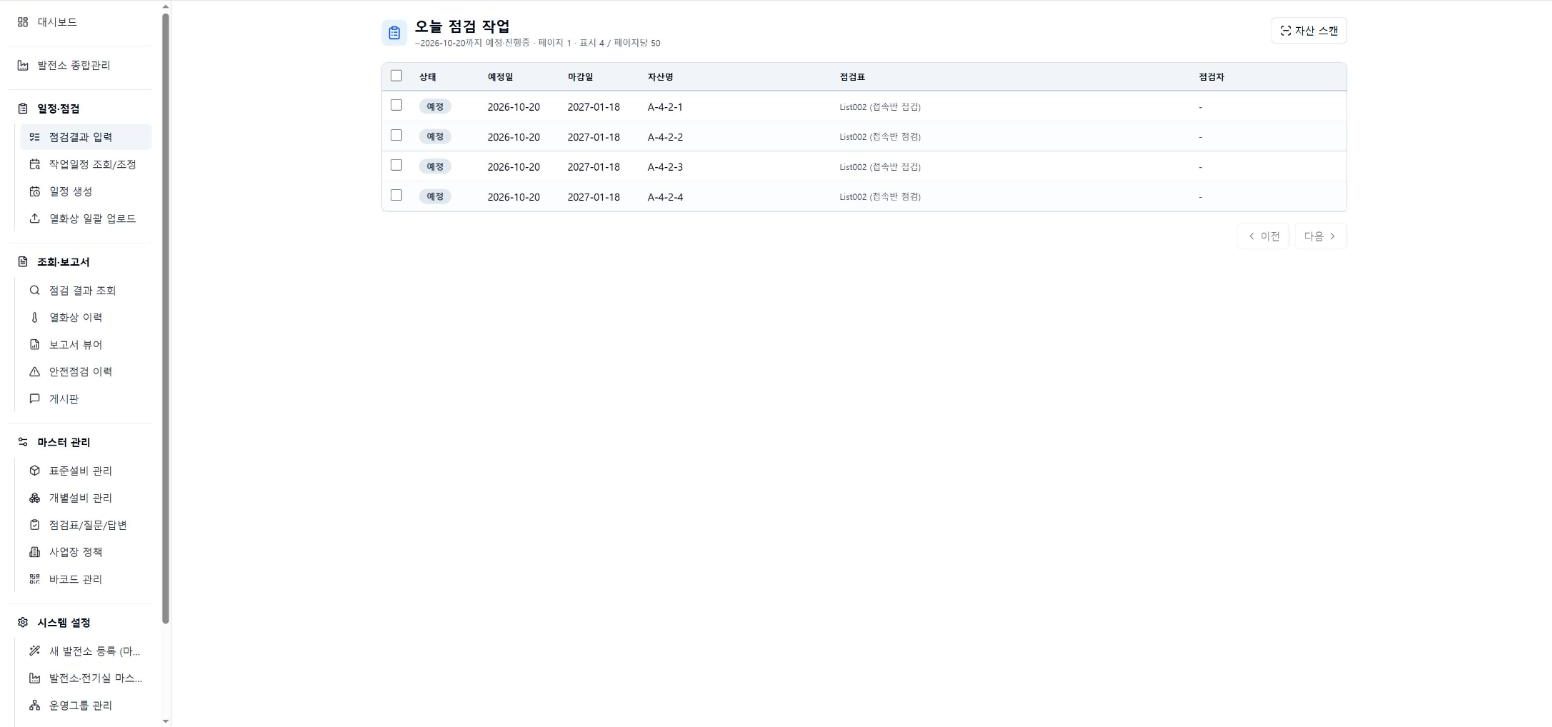Check the box for asset A-4-2-3
The height and width of the screenshot is (727, 1552).
[396, 165]
